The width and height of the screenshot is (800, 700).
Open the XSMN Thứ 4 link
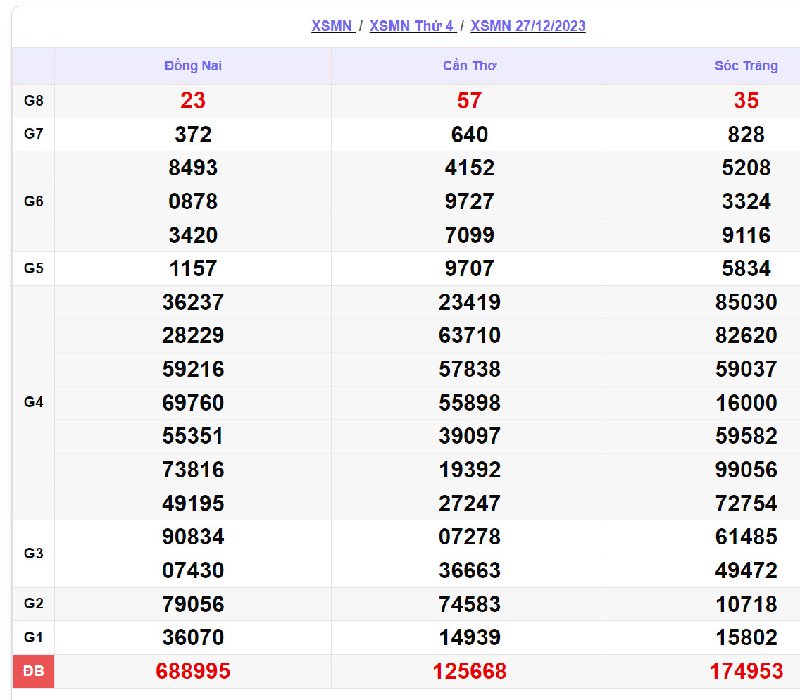411,26
